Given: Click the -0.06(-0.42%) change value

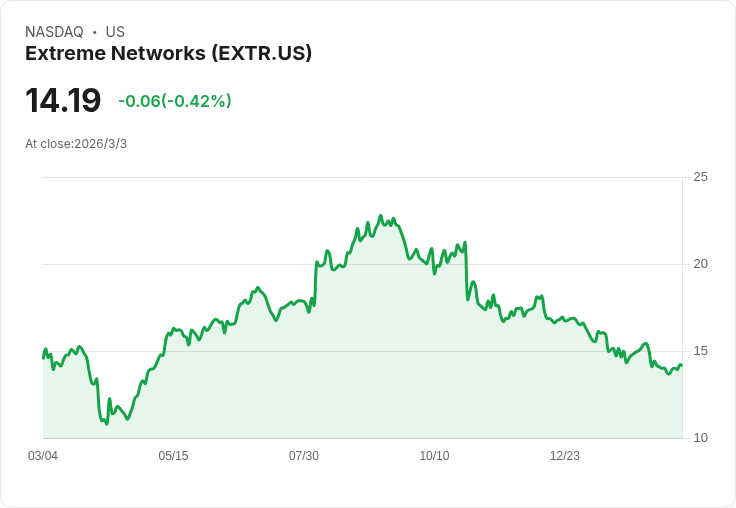Looking at the screenshot, I should 175,101.
